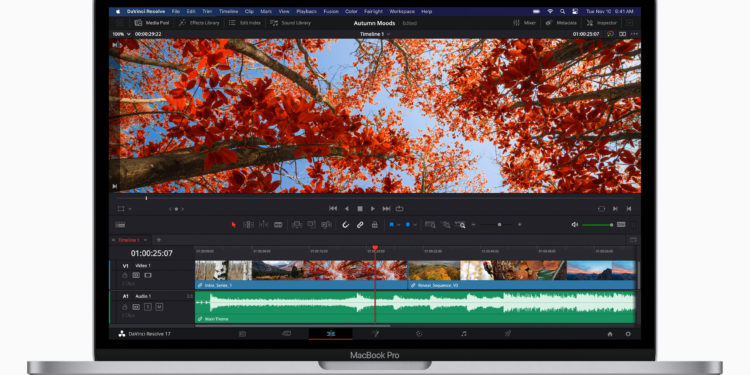Adjust the green volume slider

pyautogui.click(x=597, y=225)
